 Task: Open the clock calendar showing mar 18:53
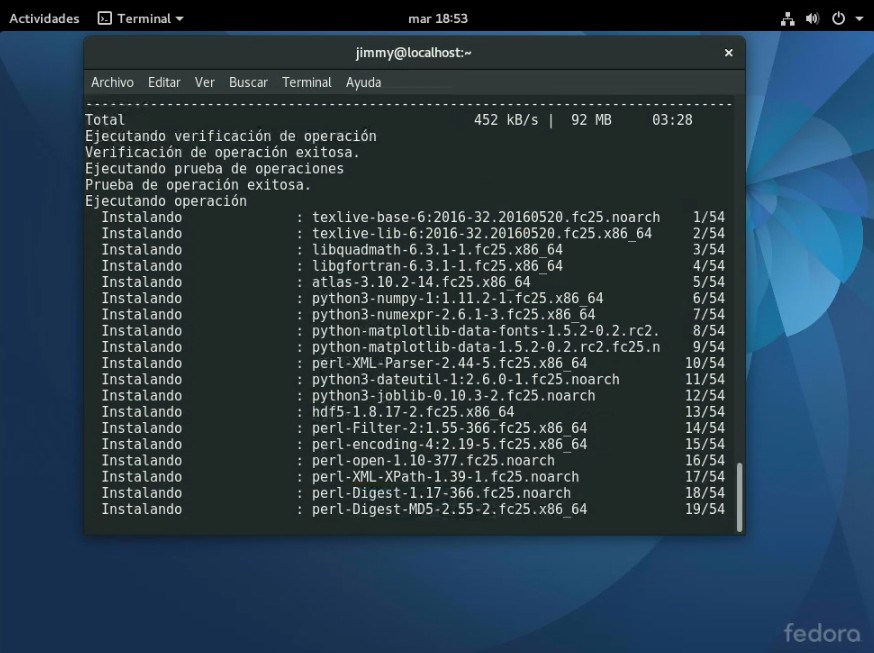point(438,18)
